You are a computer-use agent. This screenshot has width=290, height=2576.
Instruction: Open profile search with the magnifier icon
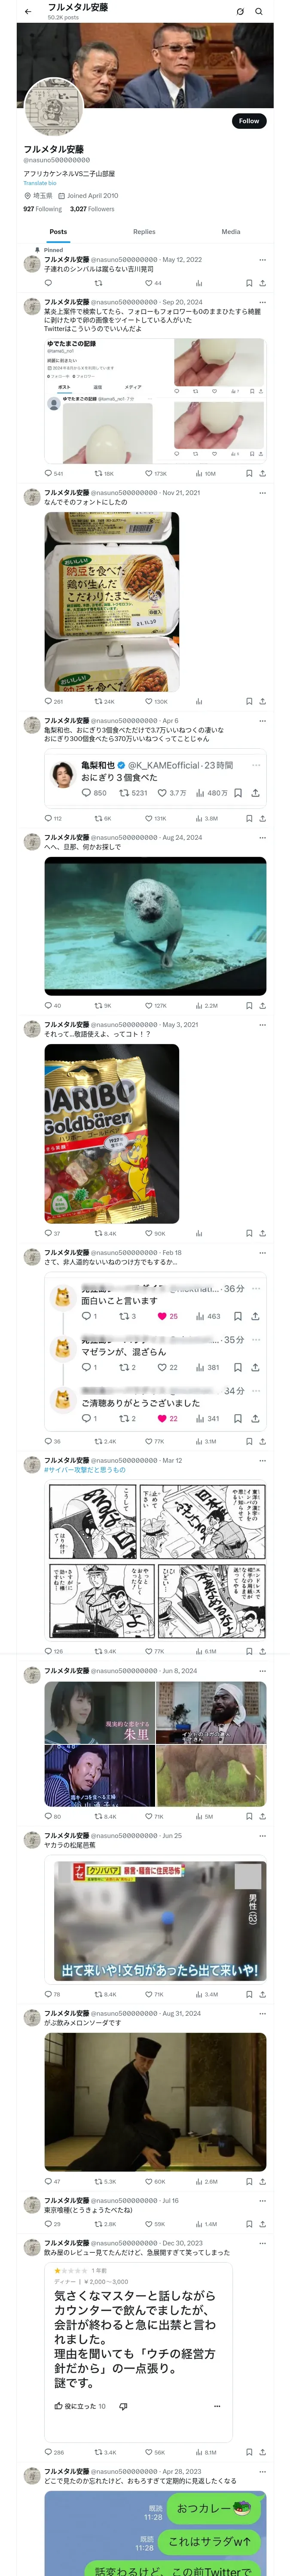click(x=259, y=12)
